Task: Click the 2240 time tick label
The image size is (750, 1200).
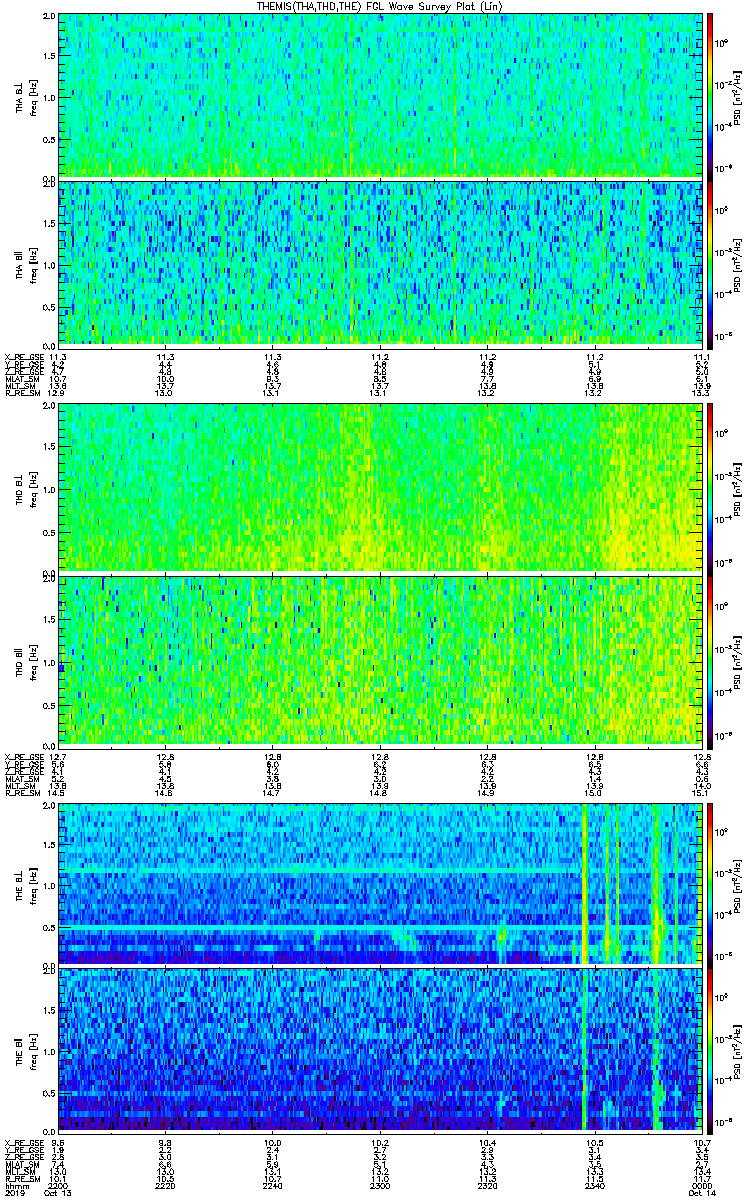Action: point(272,1184)
